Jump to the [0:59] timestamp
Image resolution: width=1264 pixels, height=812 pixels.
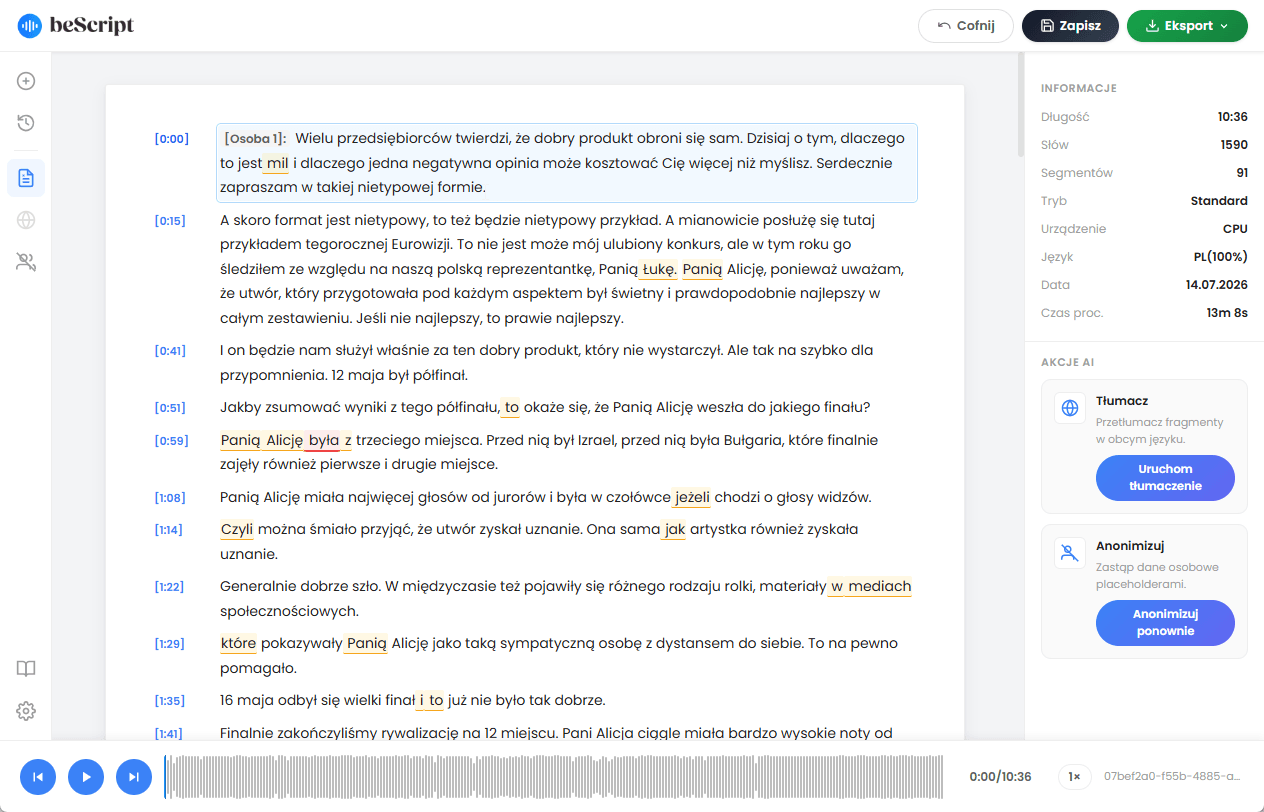[171, 441]
